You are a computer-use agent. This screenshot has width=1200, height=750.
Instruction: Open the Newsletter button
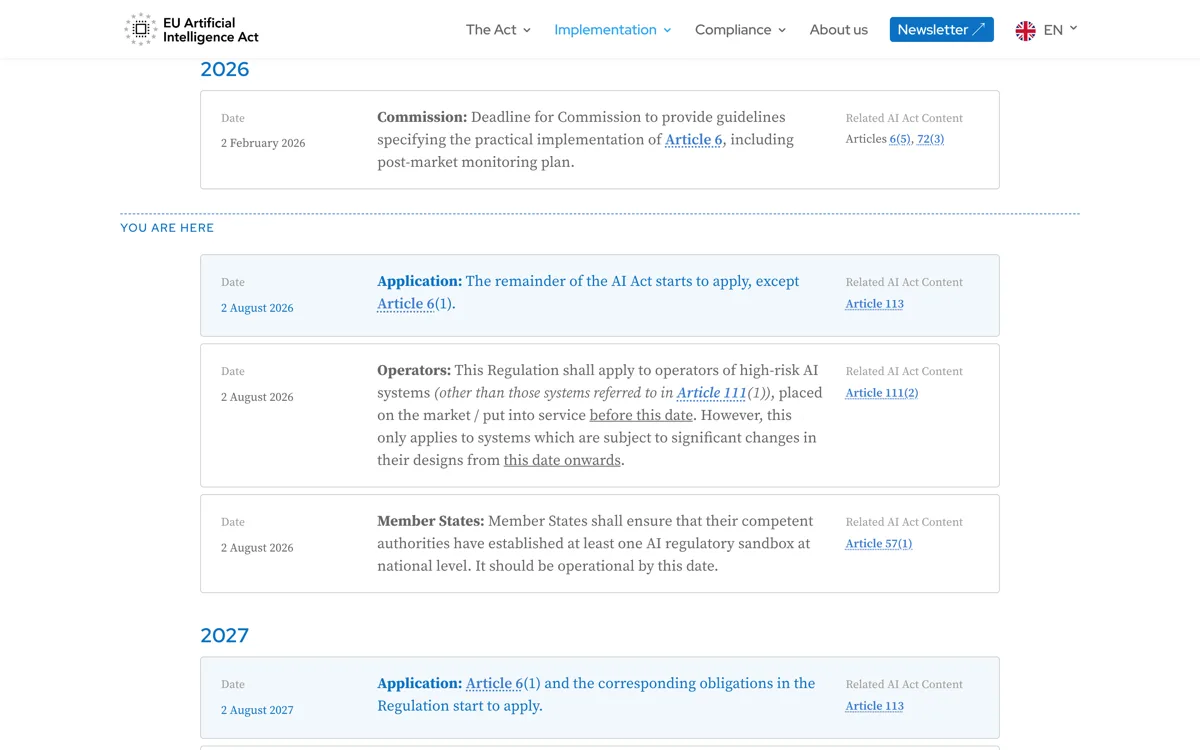(x=942, y=30)
